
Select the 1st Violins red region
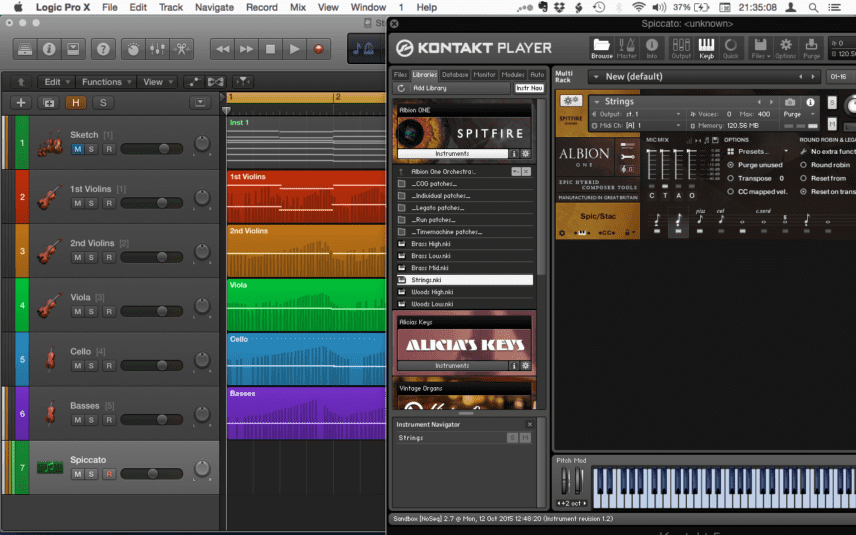click(306, 197)
